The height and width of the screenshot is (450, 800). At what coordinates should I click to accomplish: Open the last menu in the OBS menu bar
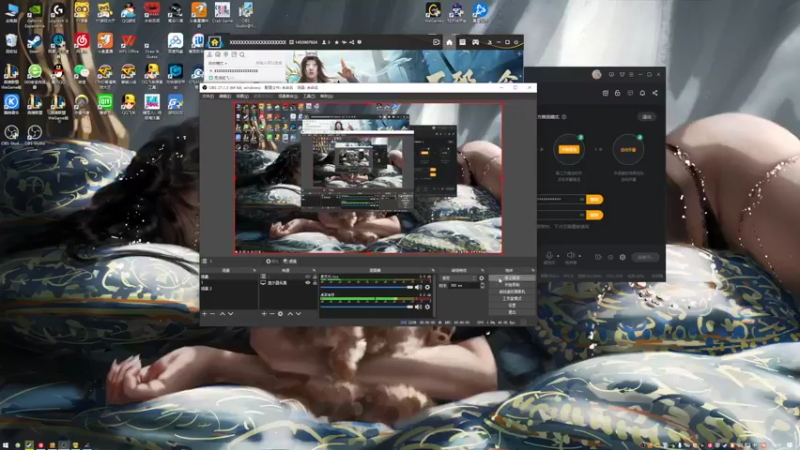point(327,96)
